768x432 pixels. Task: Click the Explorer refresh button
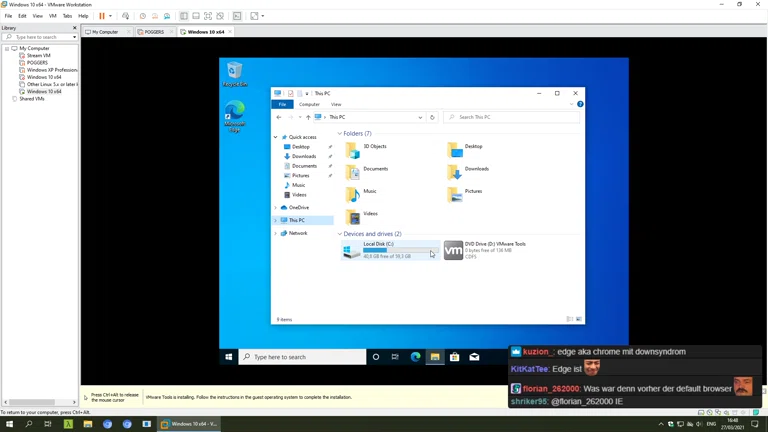[432, 117]
